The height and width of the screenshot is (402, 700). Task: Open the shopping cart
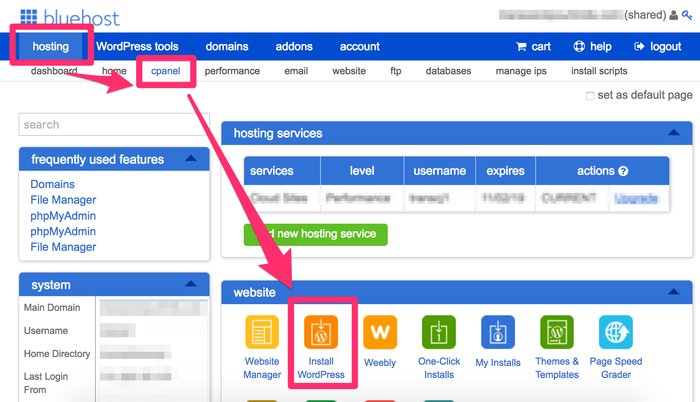533,46
